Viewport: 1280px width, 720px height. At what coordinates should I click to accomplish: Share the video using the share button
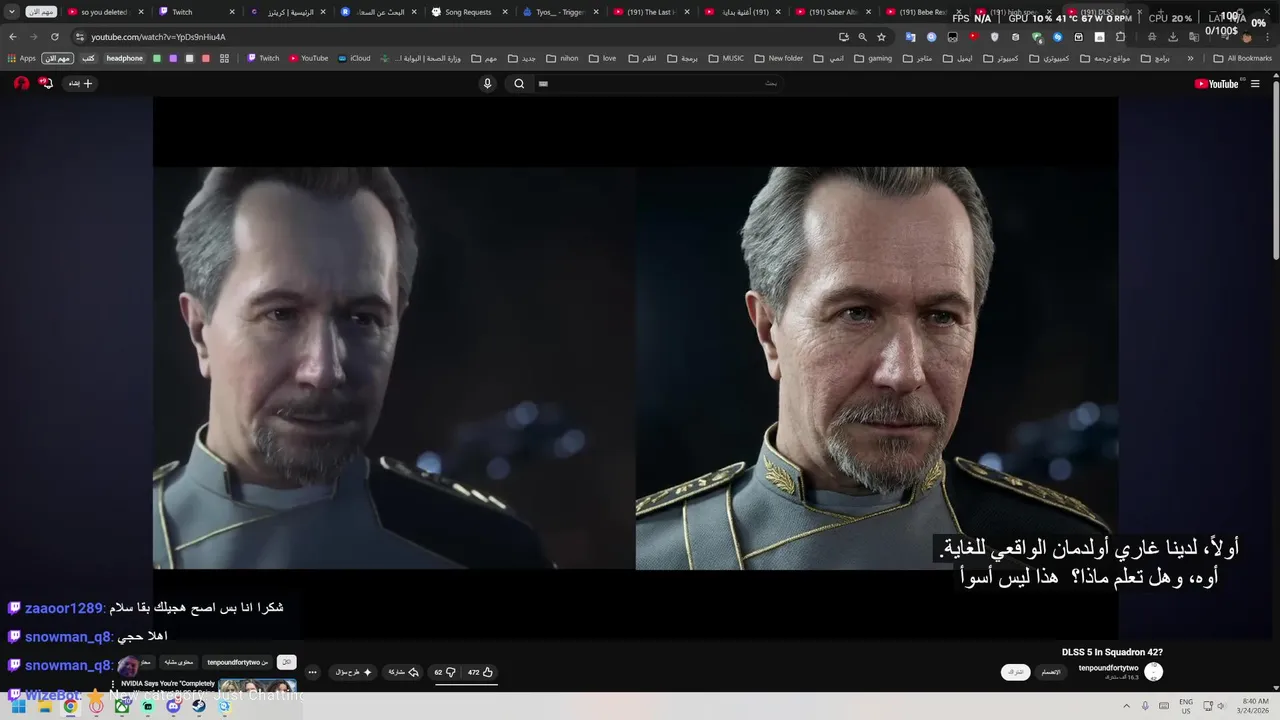coord(403,672)
